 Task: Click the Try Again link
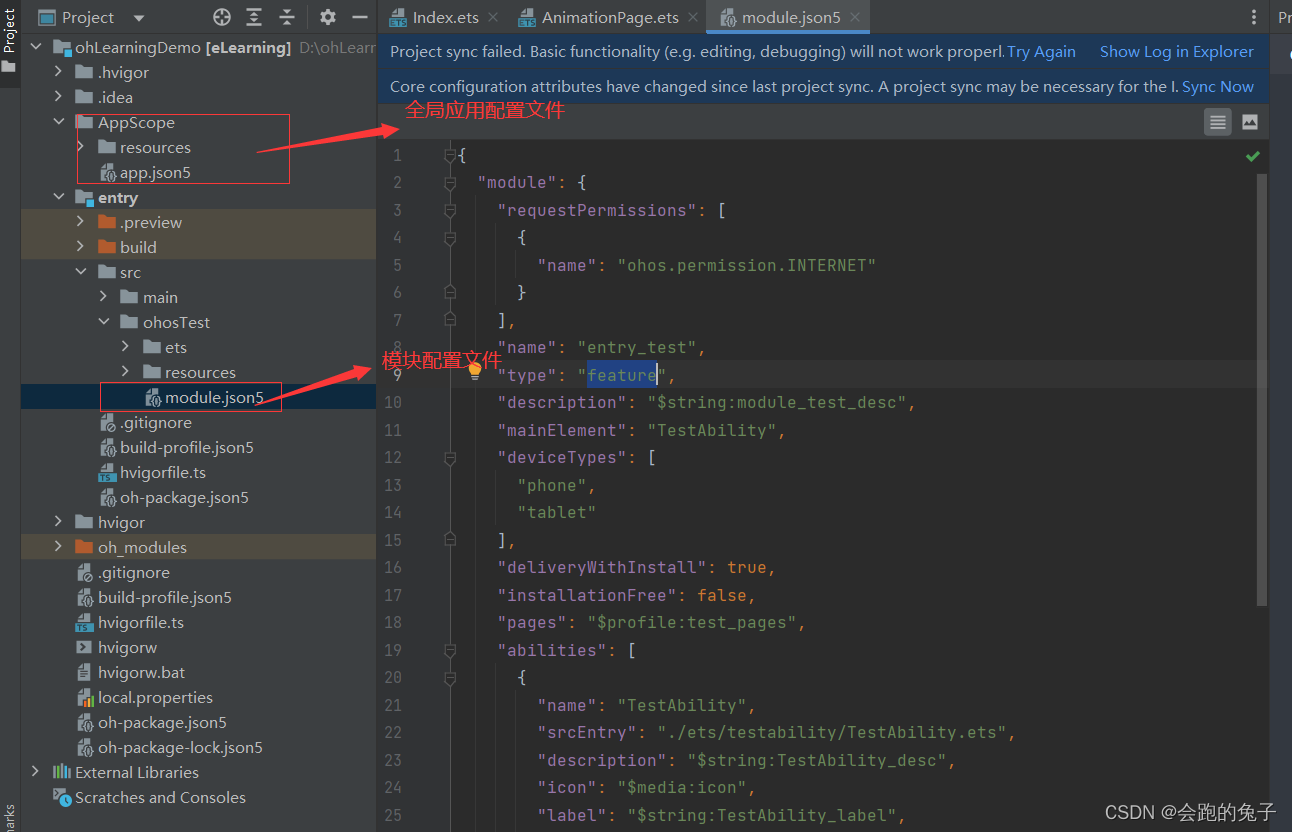(x=1041, y=52)
